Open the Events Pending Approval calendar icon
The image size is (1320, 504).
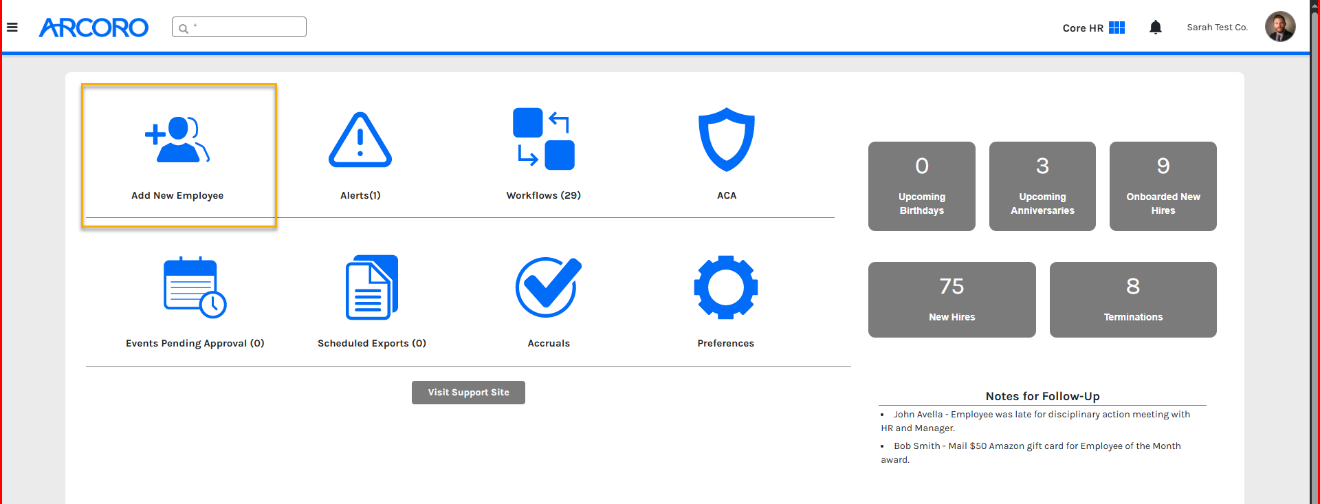[x=195, y=287]
